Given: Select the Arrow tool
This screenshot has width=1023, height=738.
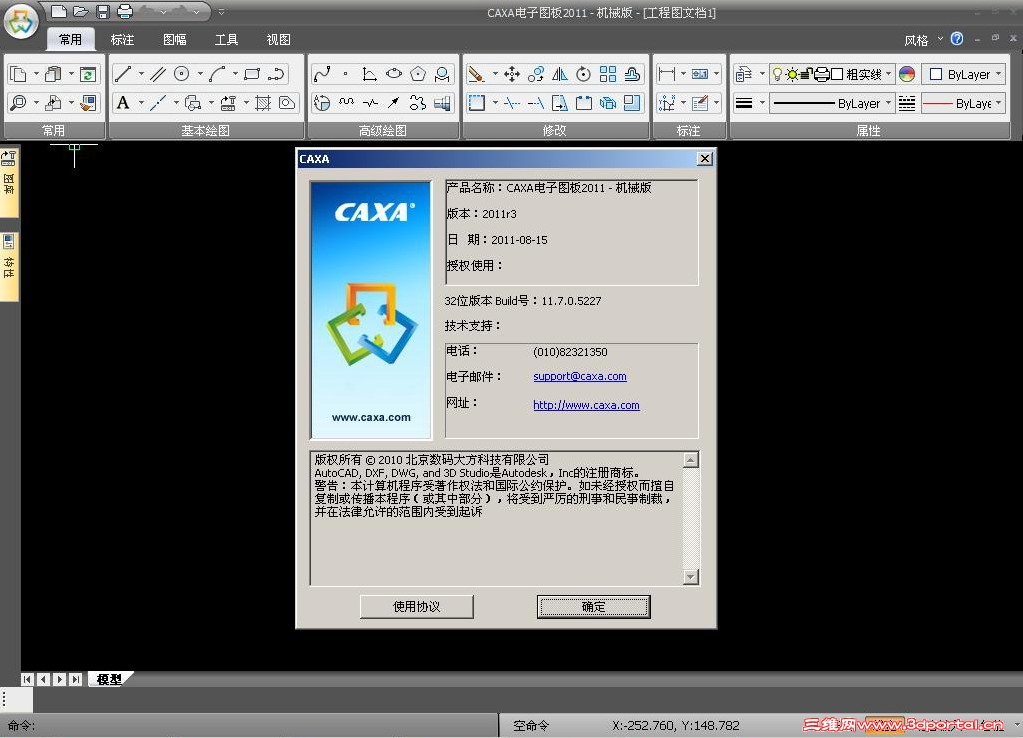Looking at the screenshot, I should [x=394, y=102].
